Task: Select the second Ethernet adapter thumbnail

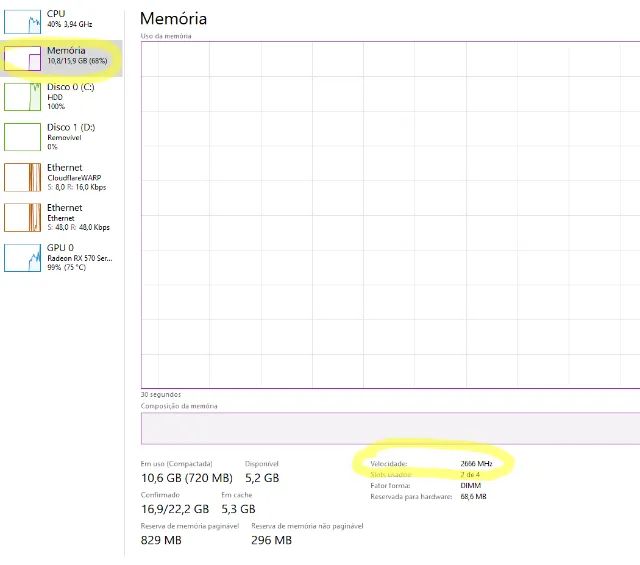Action: point(22,217)
